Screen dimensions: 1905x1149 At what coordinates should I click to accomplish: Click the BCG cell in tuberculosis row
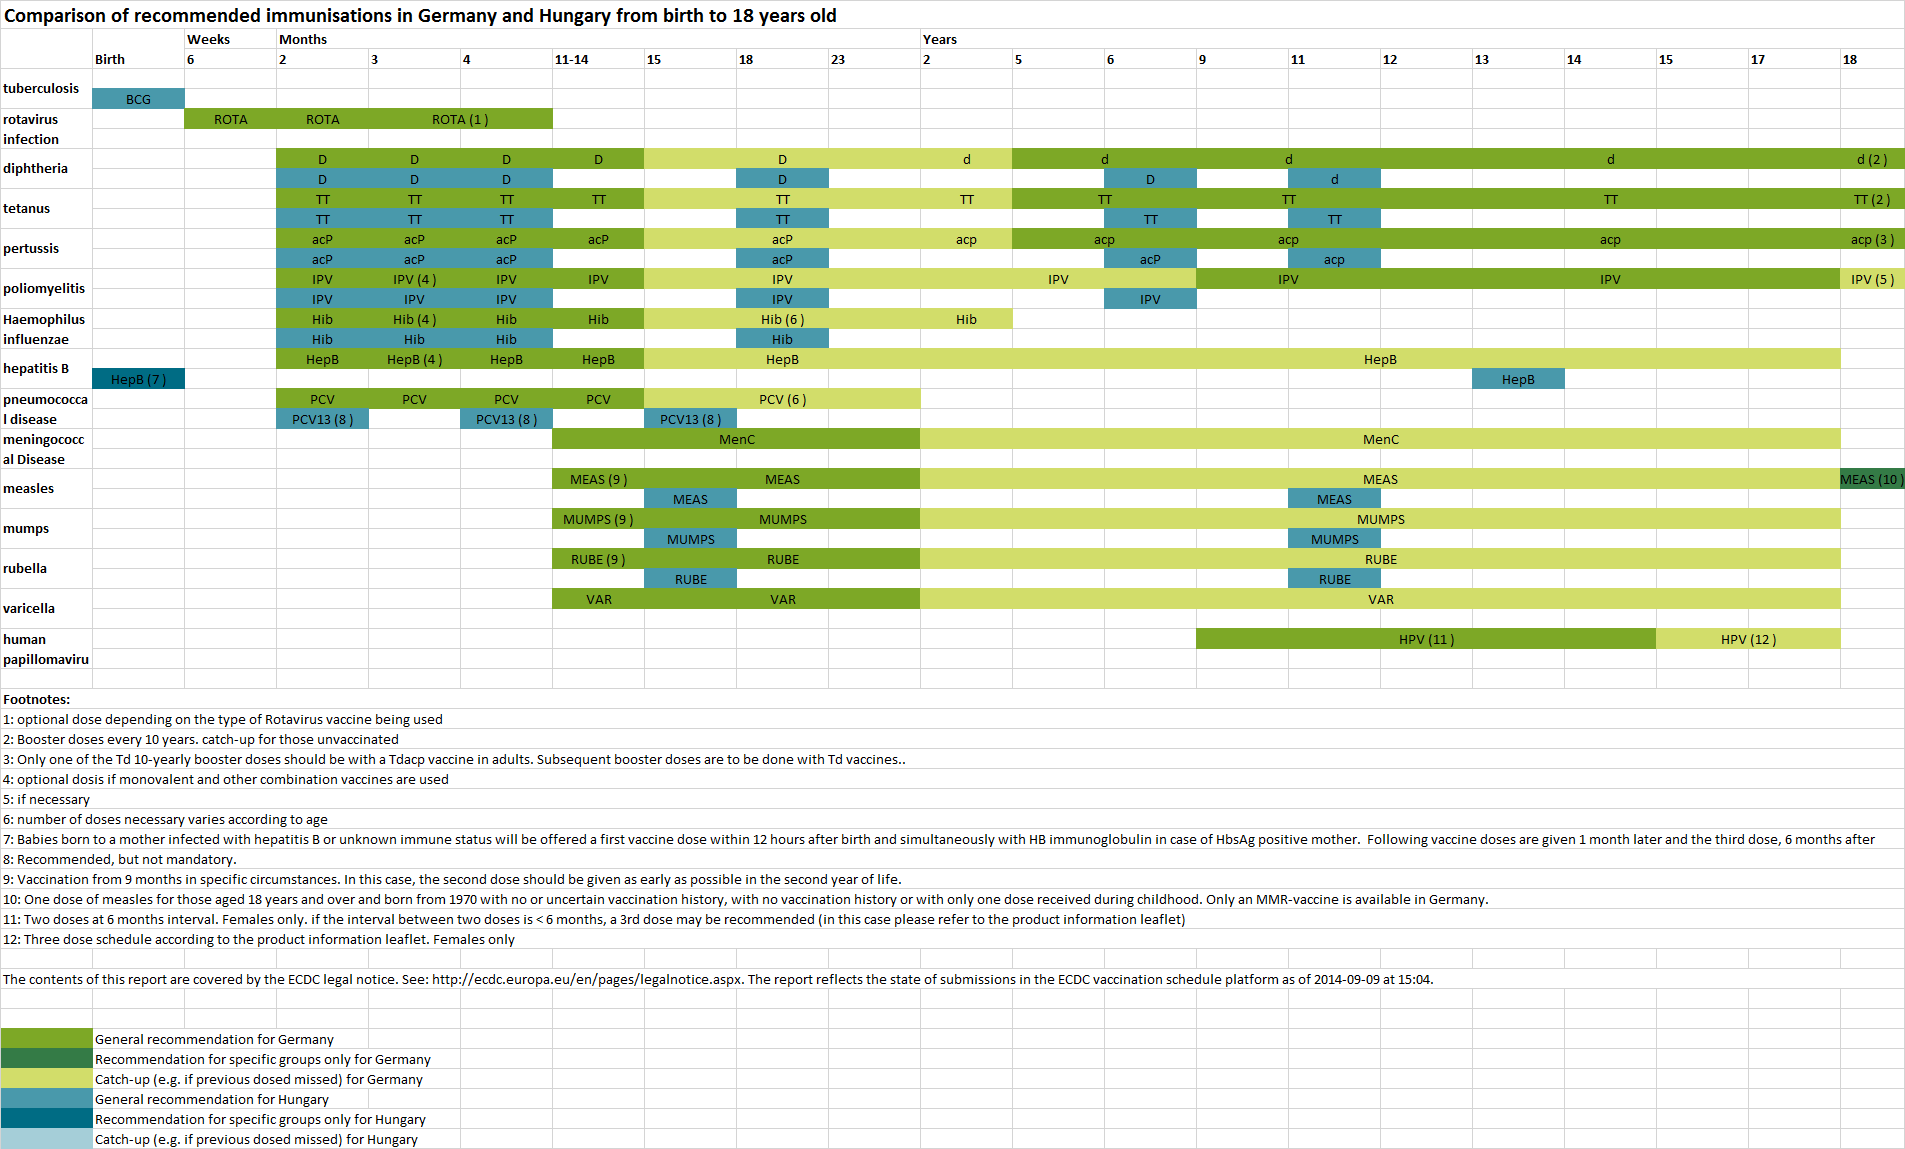pos(138,99)
